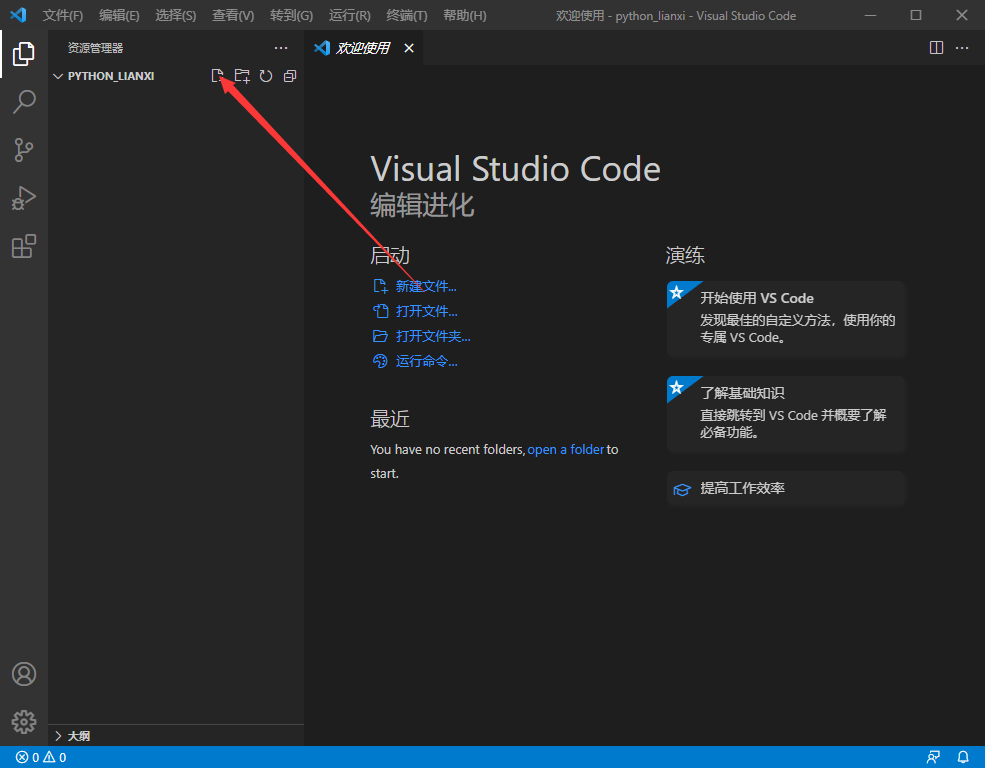Viewport: 985px width, 768px height.
Task: Open the 终端(T) menu
Action: tap(406, 15)
